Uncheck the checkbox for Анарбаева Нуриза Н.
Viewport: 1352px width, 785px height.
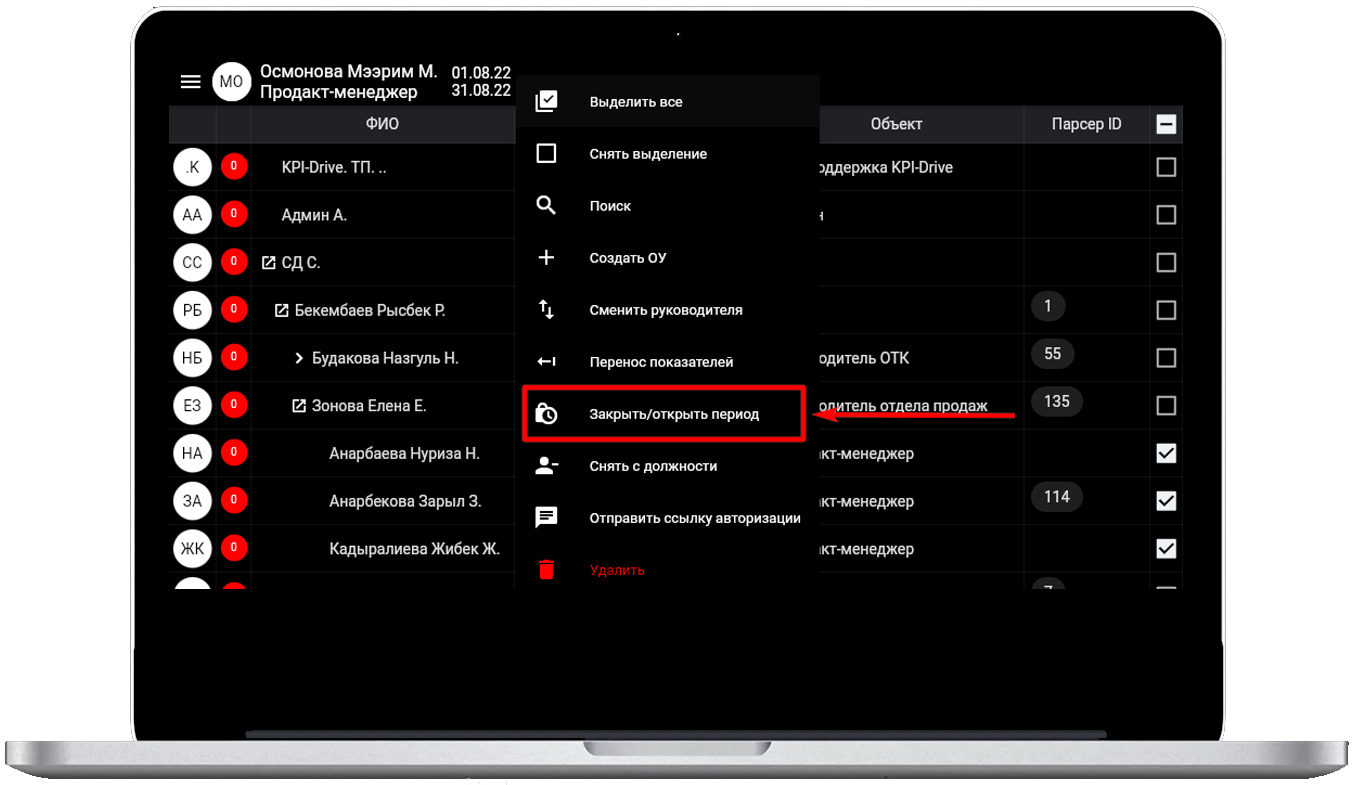click(1166, 454)
